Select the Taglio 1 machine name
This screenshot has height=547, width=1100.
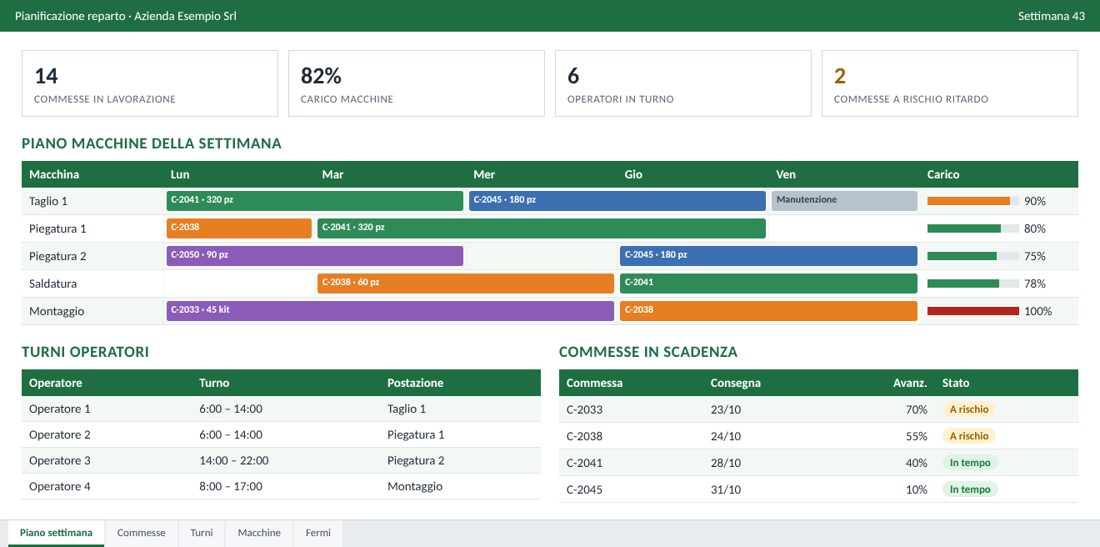pyautogui.click(x=48, y=201)
